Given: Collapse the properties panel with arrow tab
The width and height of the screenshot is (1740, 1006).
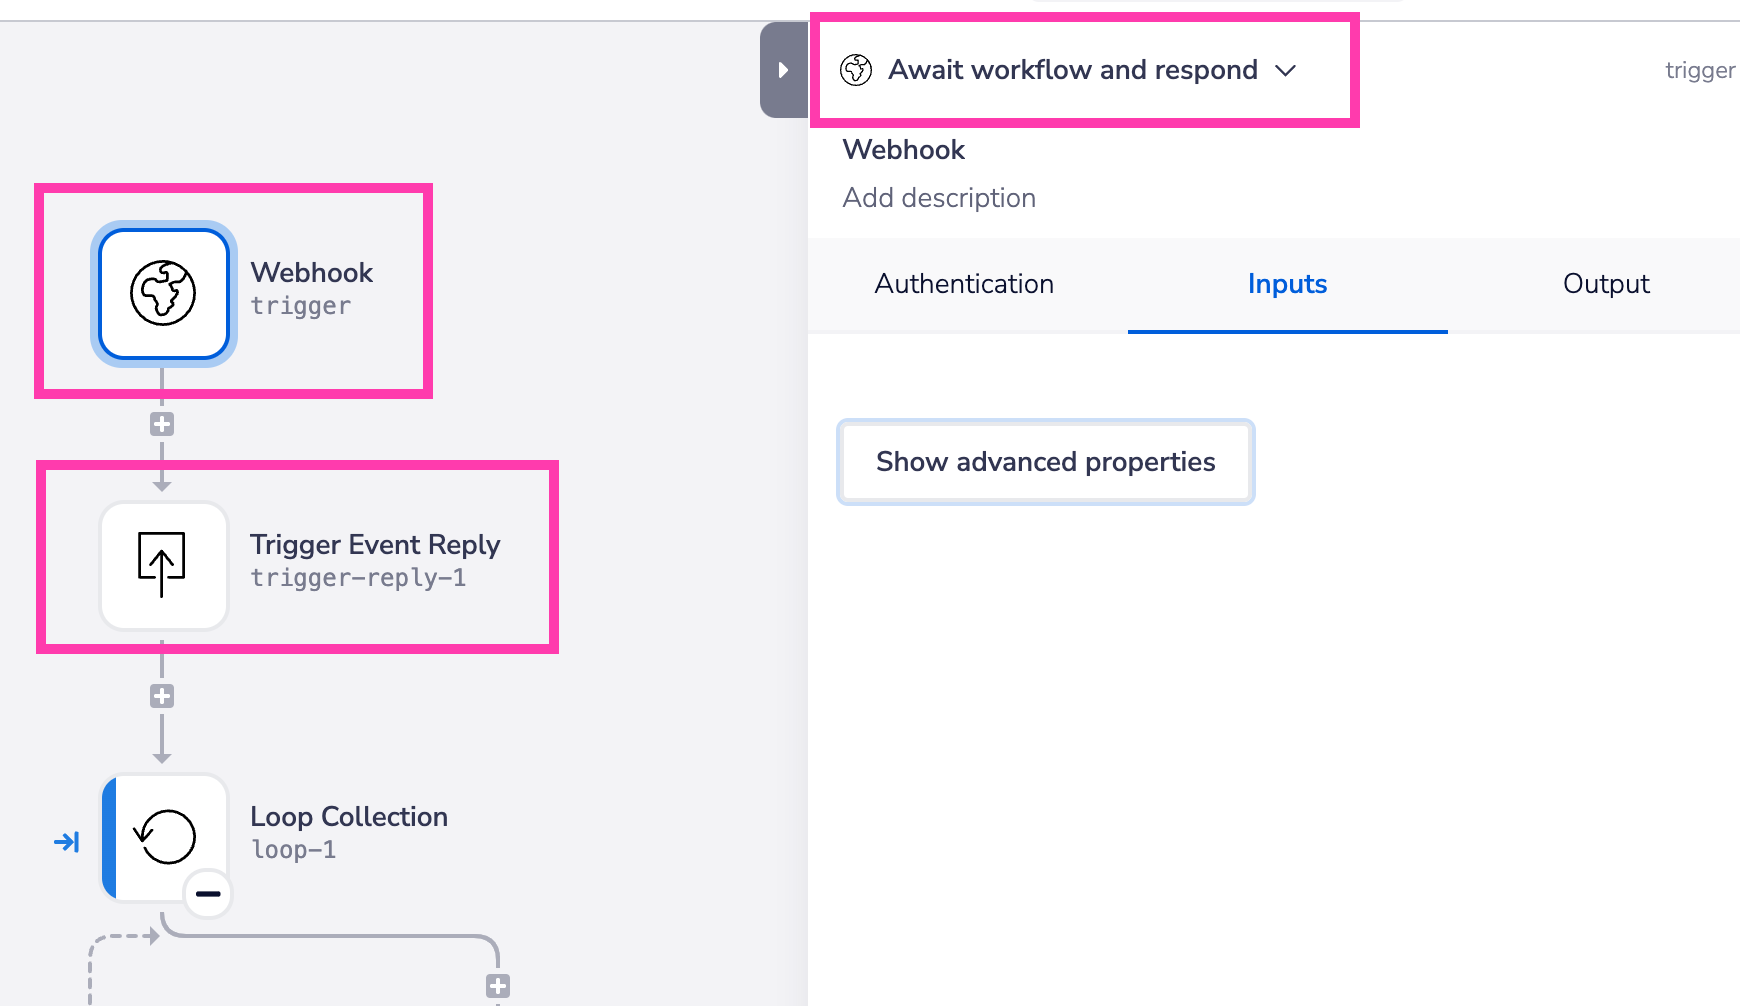Looking at the screenshot, I should point(783,70).
